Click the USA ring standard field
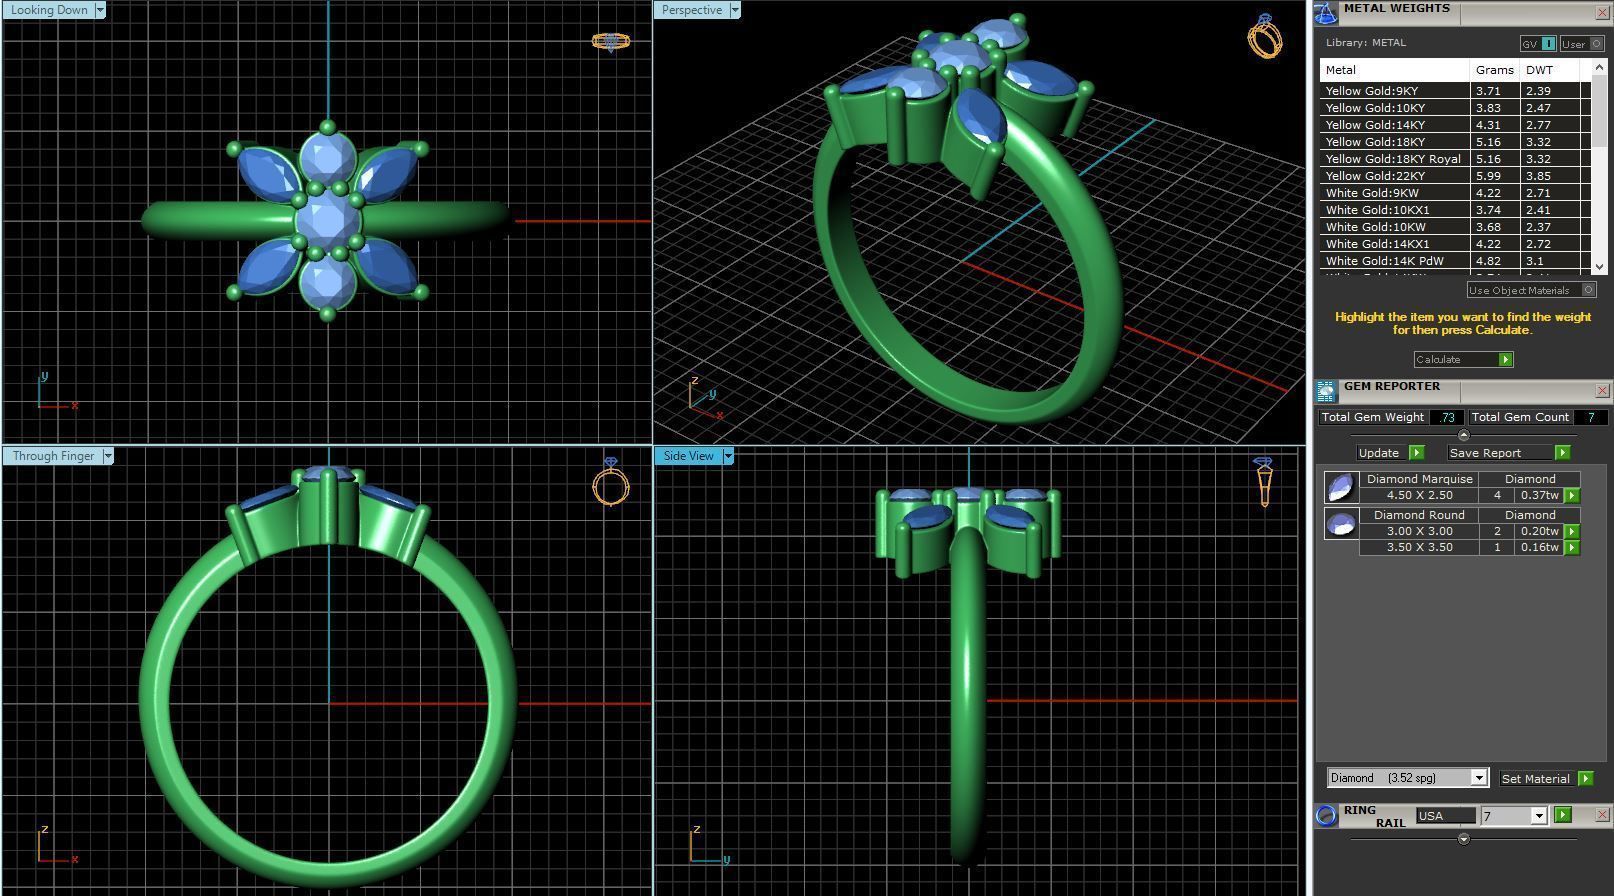This screenshot has height=896, width=1614. pos(1445,816)
